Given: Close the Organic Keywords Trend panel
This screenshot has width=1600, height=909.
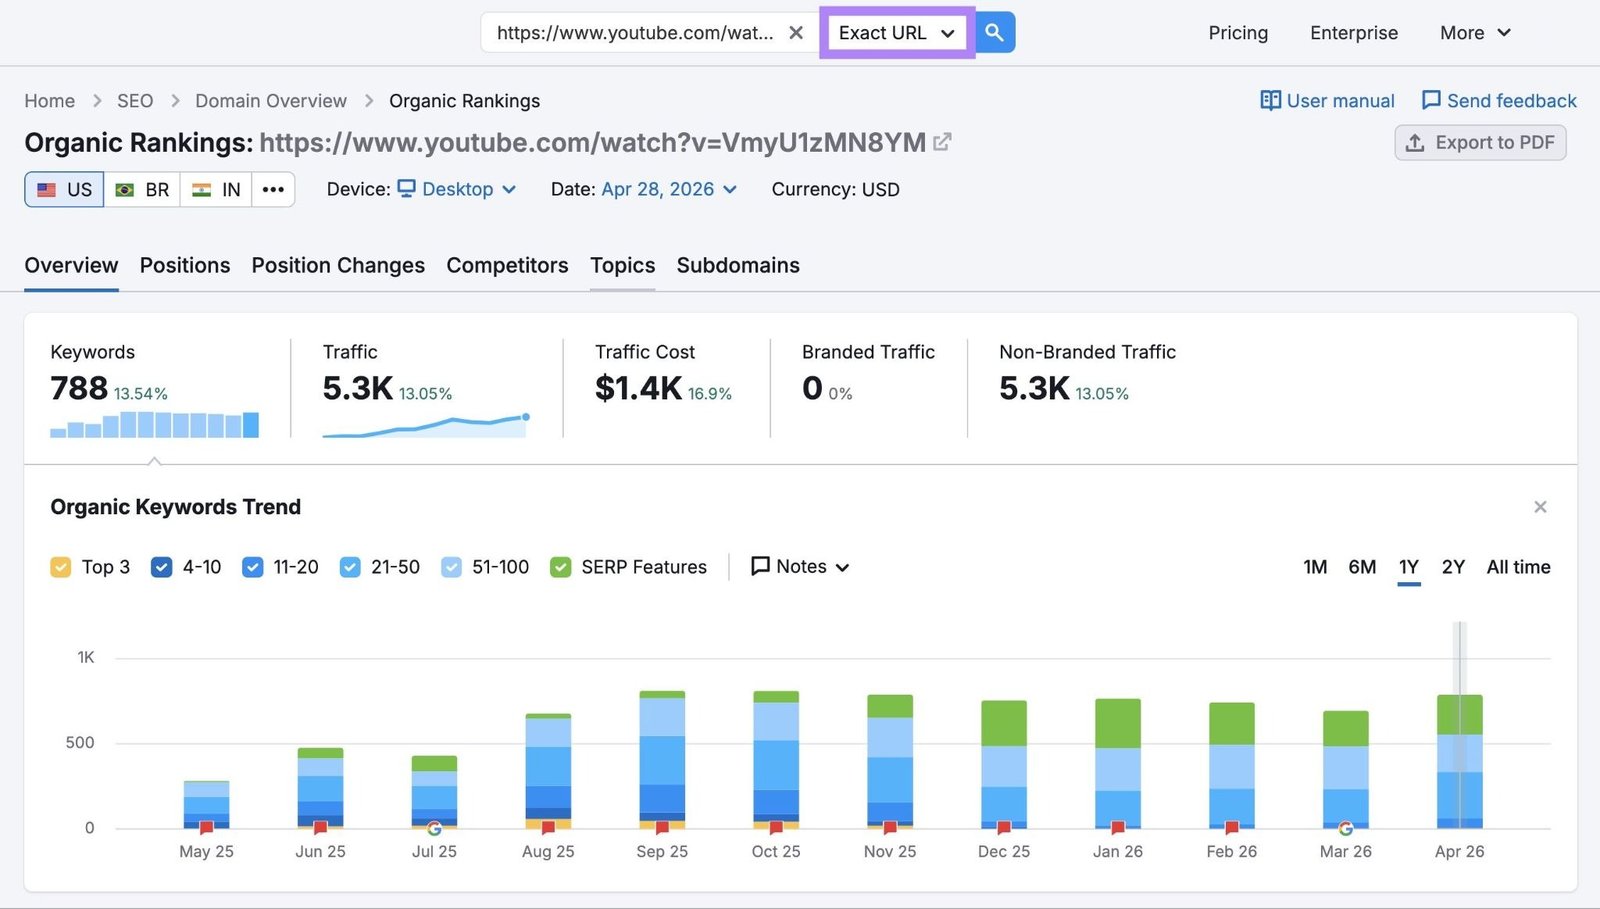Looking at the screenshot, I should tap(1540, 507).
